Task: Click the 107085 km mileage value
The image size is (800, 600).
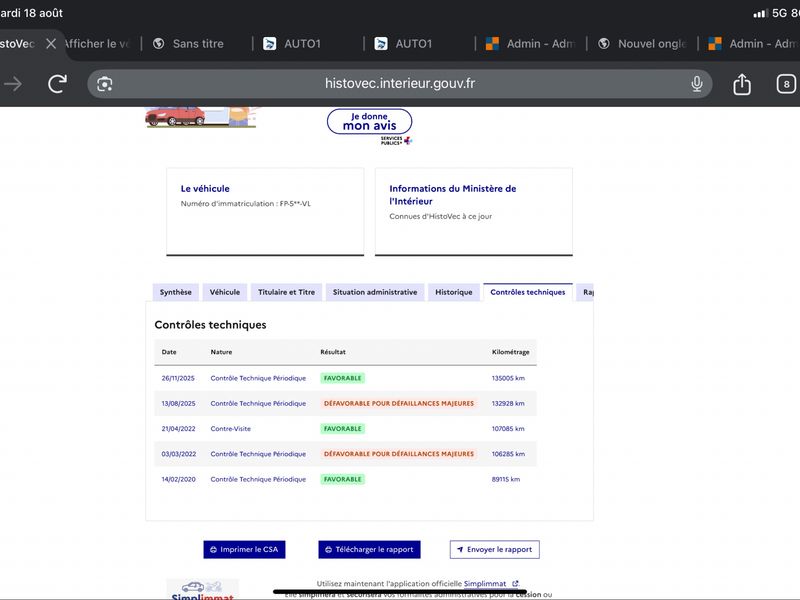Action: point(508,429)
